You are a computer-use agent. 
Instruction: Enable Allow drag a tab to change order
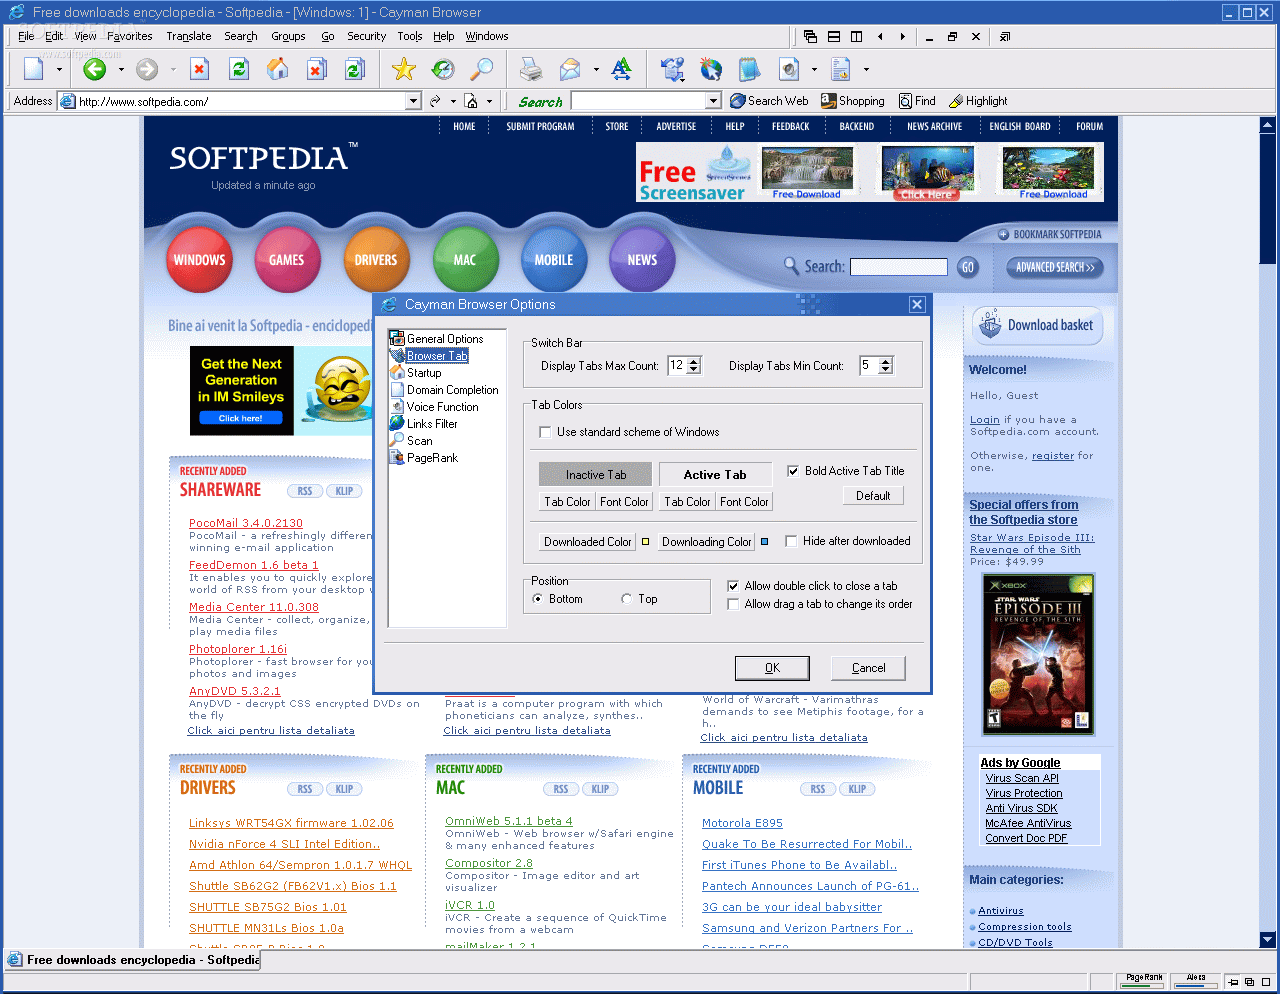[733, 604]
